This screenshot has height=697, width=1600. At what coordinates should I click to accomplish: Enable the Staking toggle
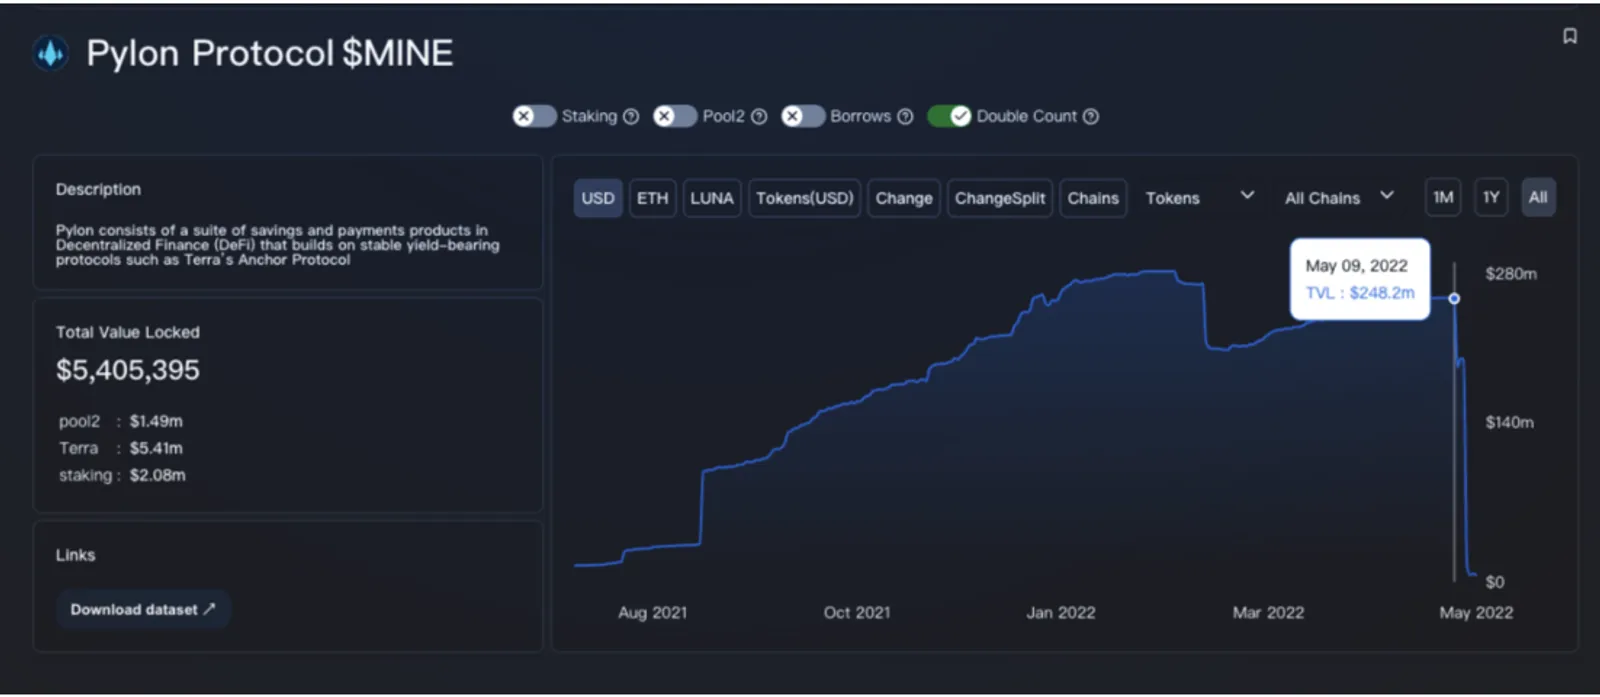[x=534, y=116]
